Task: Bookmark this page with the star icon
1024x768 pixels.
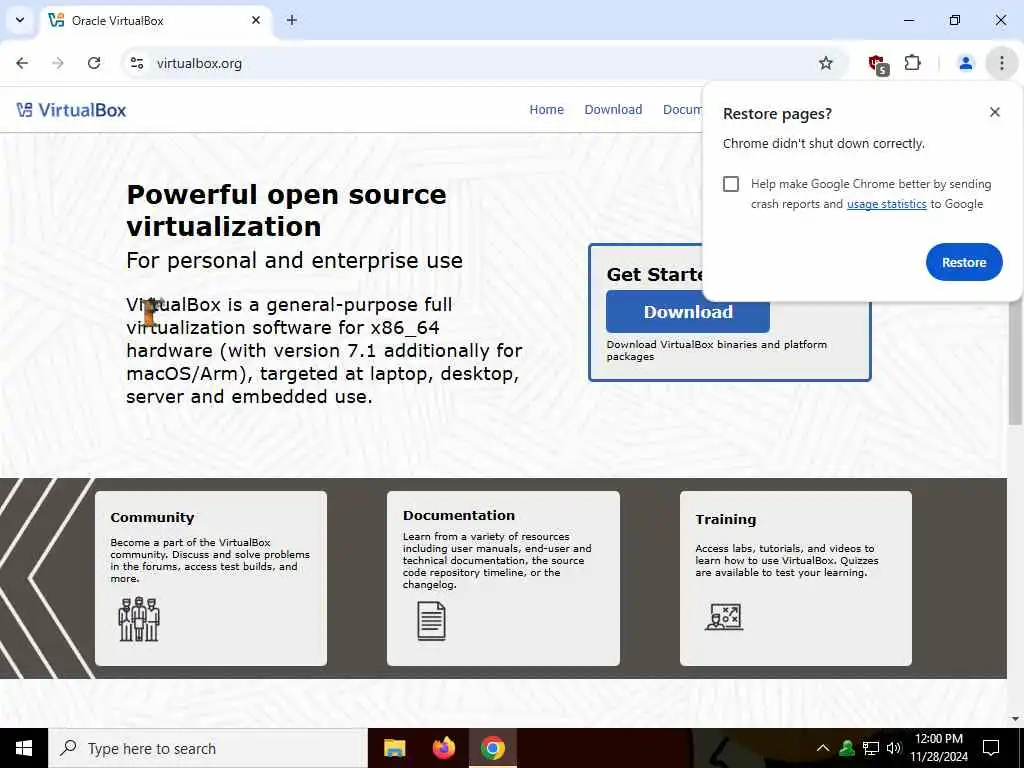Action: tap(826, 63)
